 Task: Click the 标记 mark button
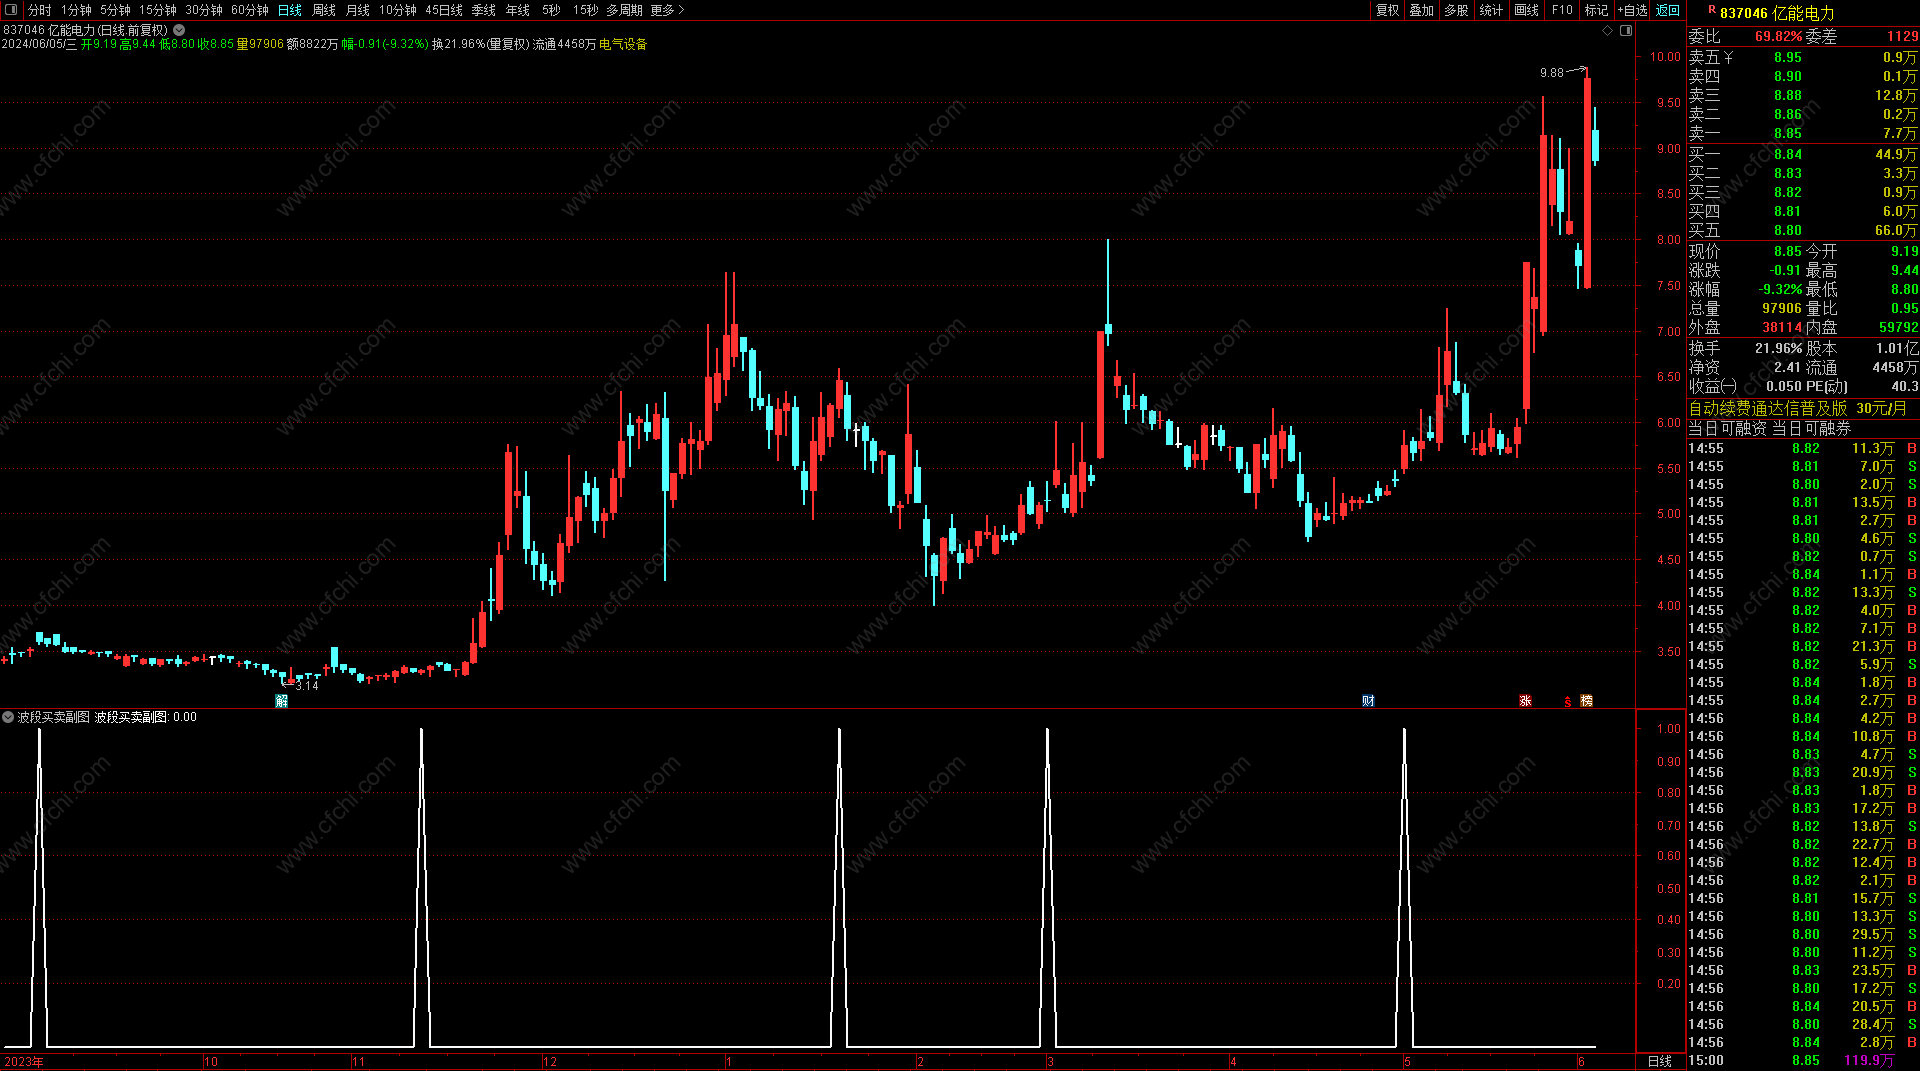click(1597, 10)
